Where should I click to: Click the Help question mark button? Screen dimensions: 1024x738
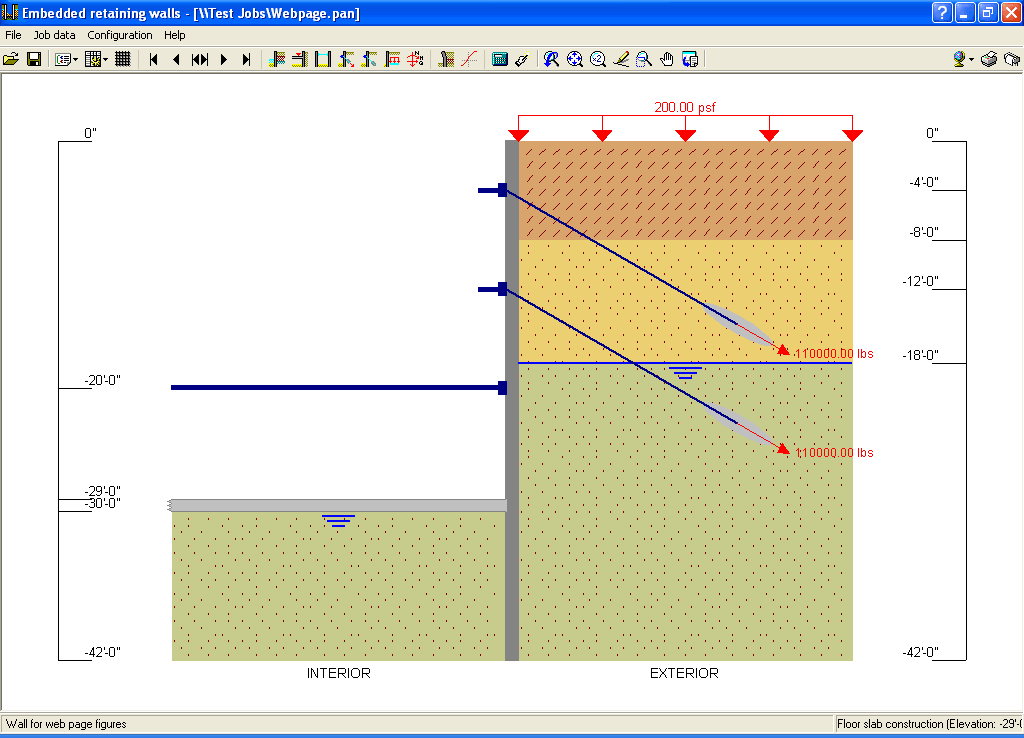pos(942,12)
